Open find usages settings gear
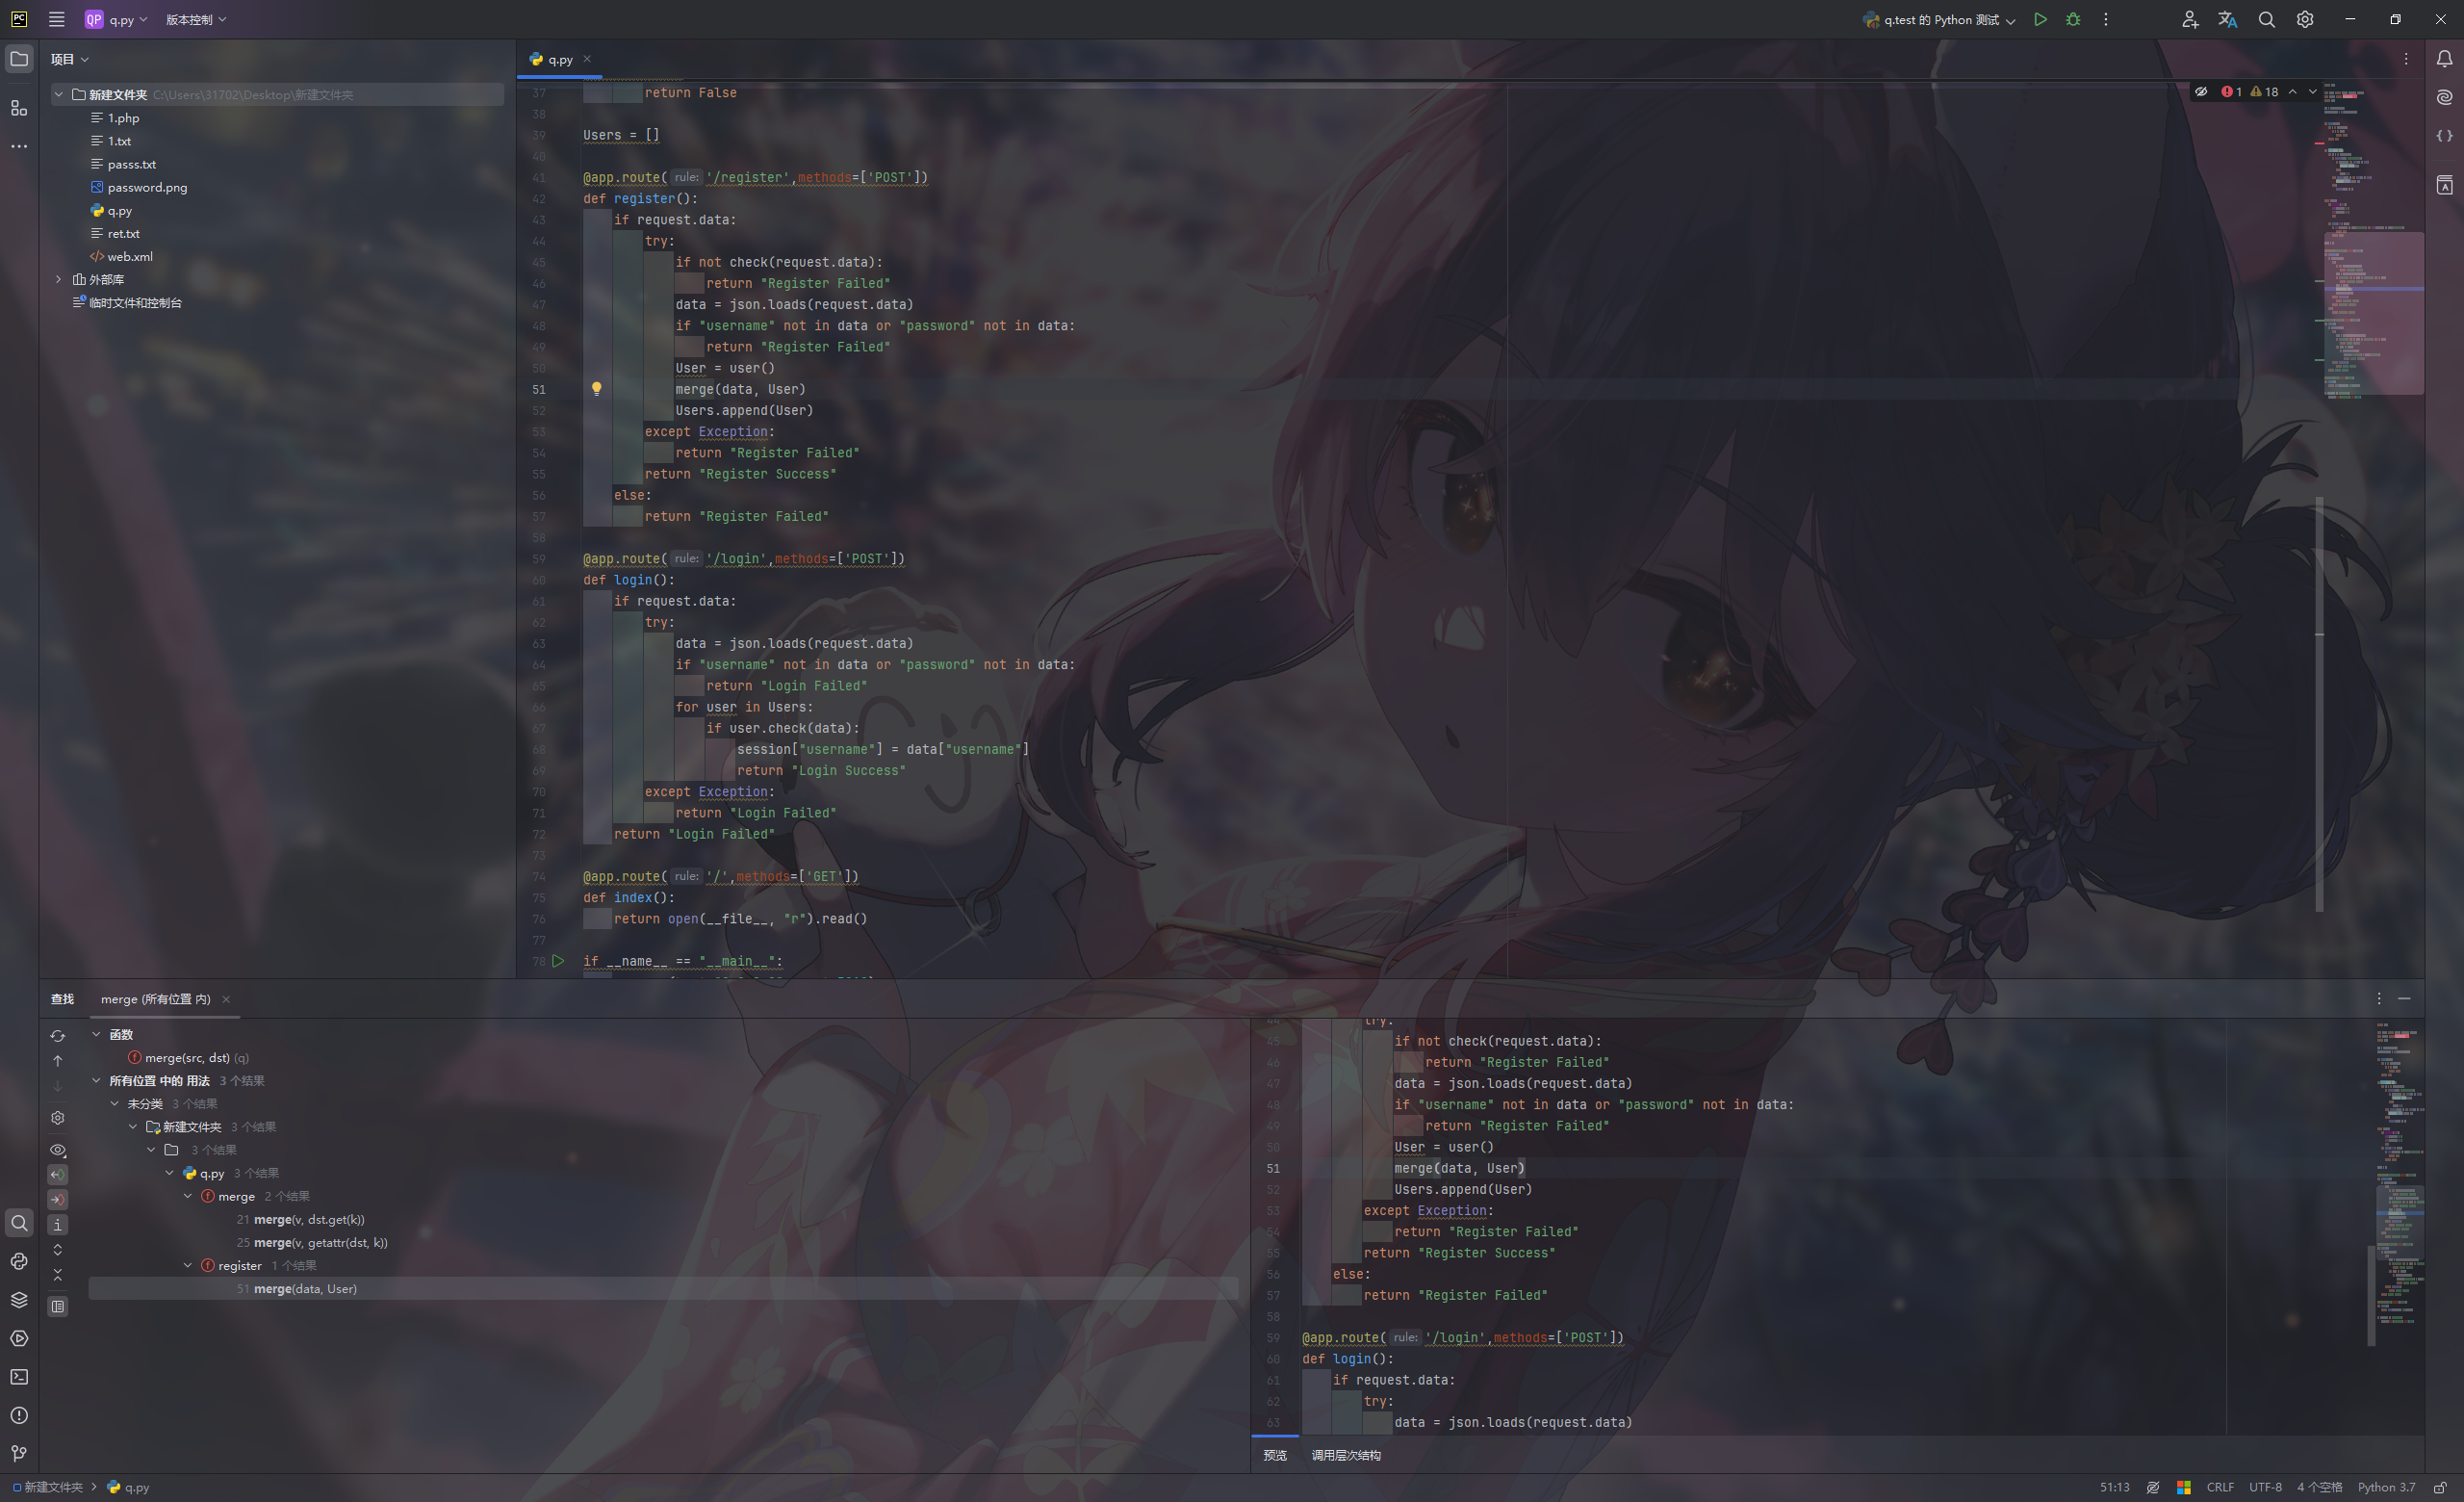Image resolution: width=2464 pixels, height=1502 pixels. [58, 1118]
